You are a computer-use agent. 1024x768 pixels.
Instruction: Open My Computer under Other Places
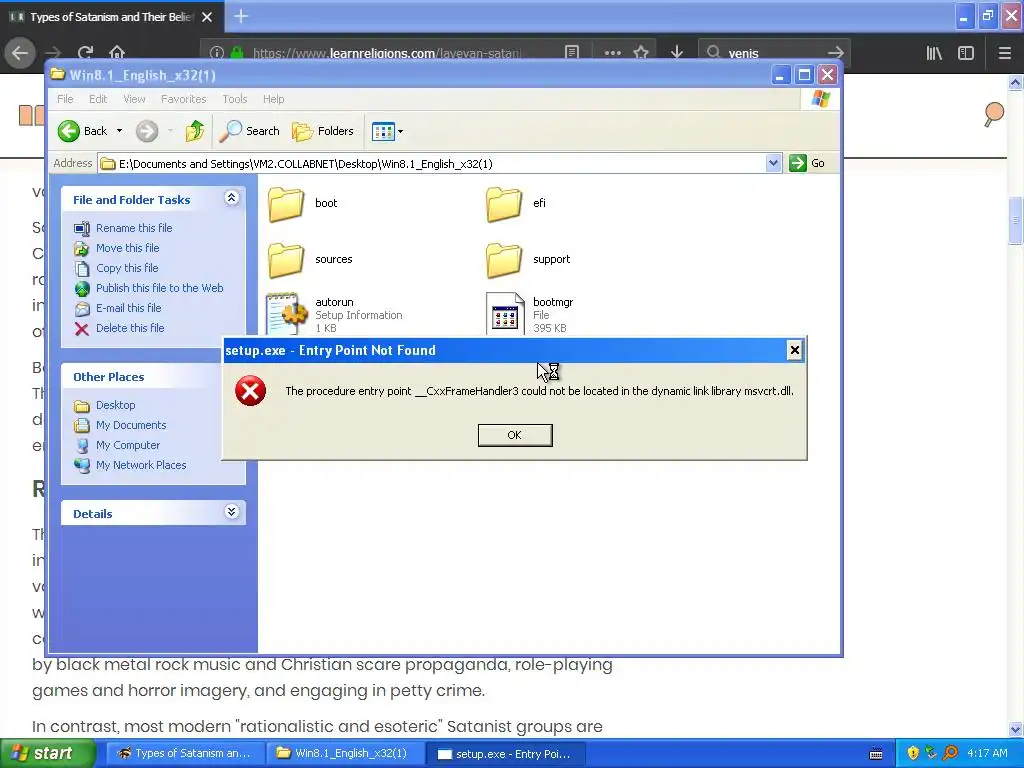coord(128,445)
